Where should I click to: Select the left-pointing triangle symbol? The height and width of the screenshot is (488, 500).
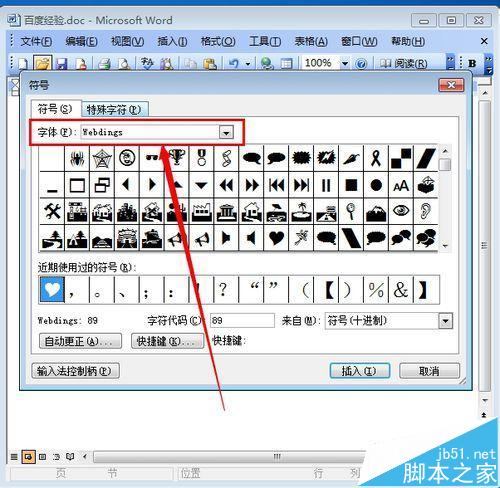(127, 184)
